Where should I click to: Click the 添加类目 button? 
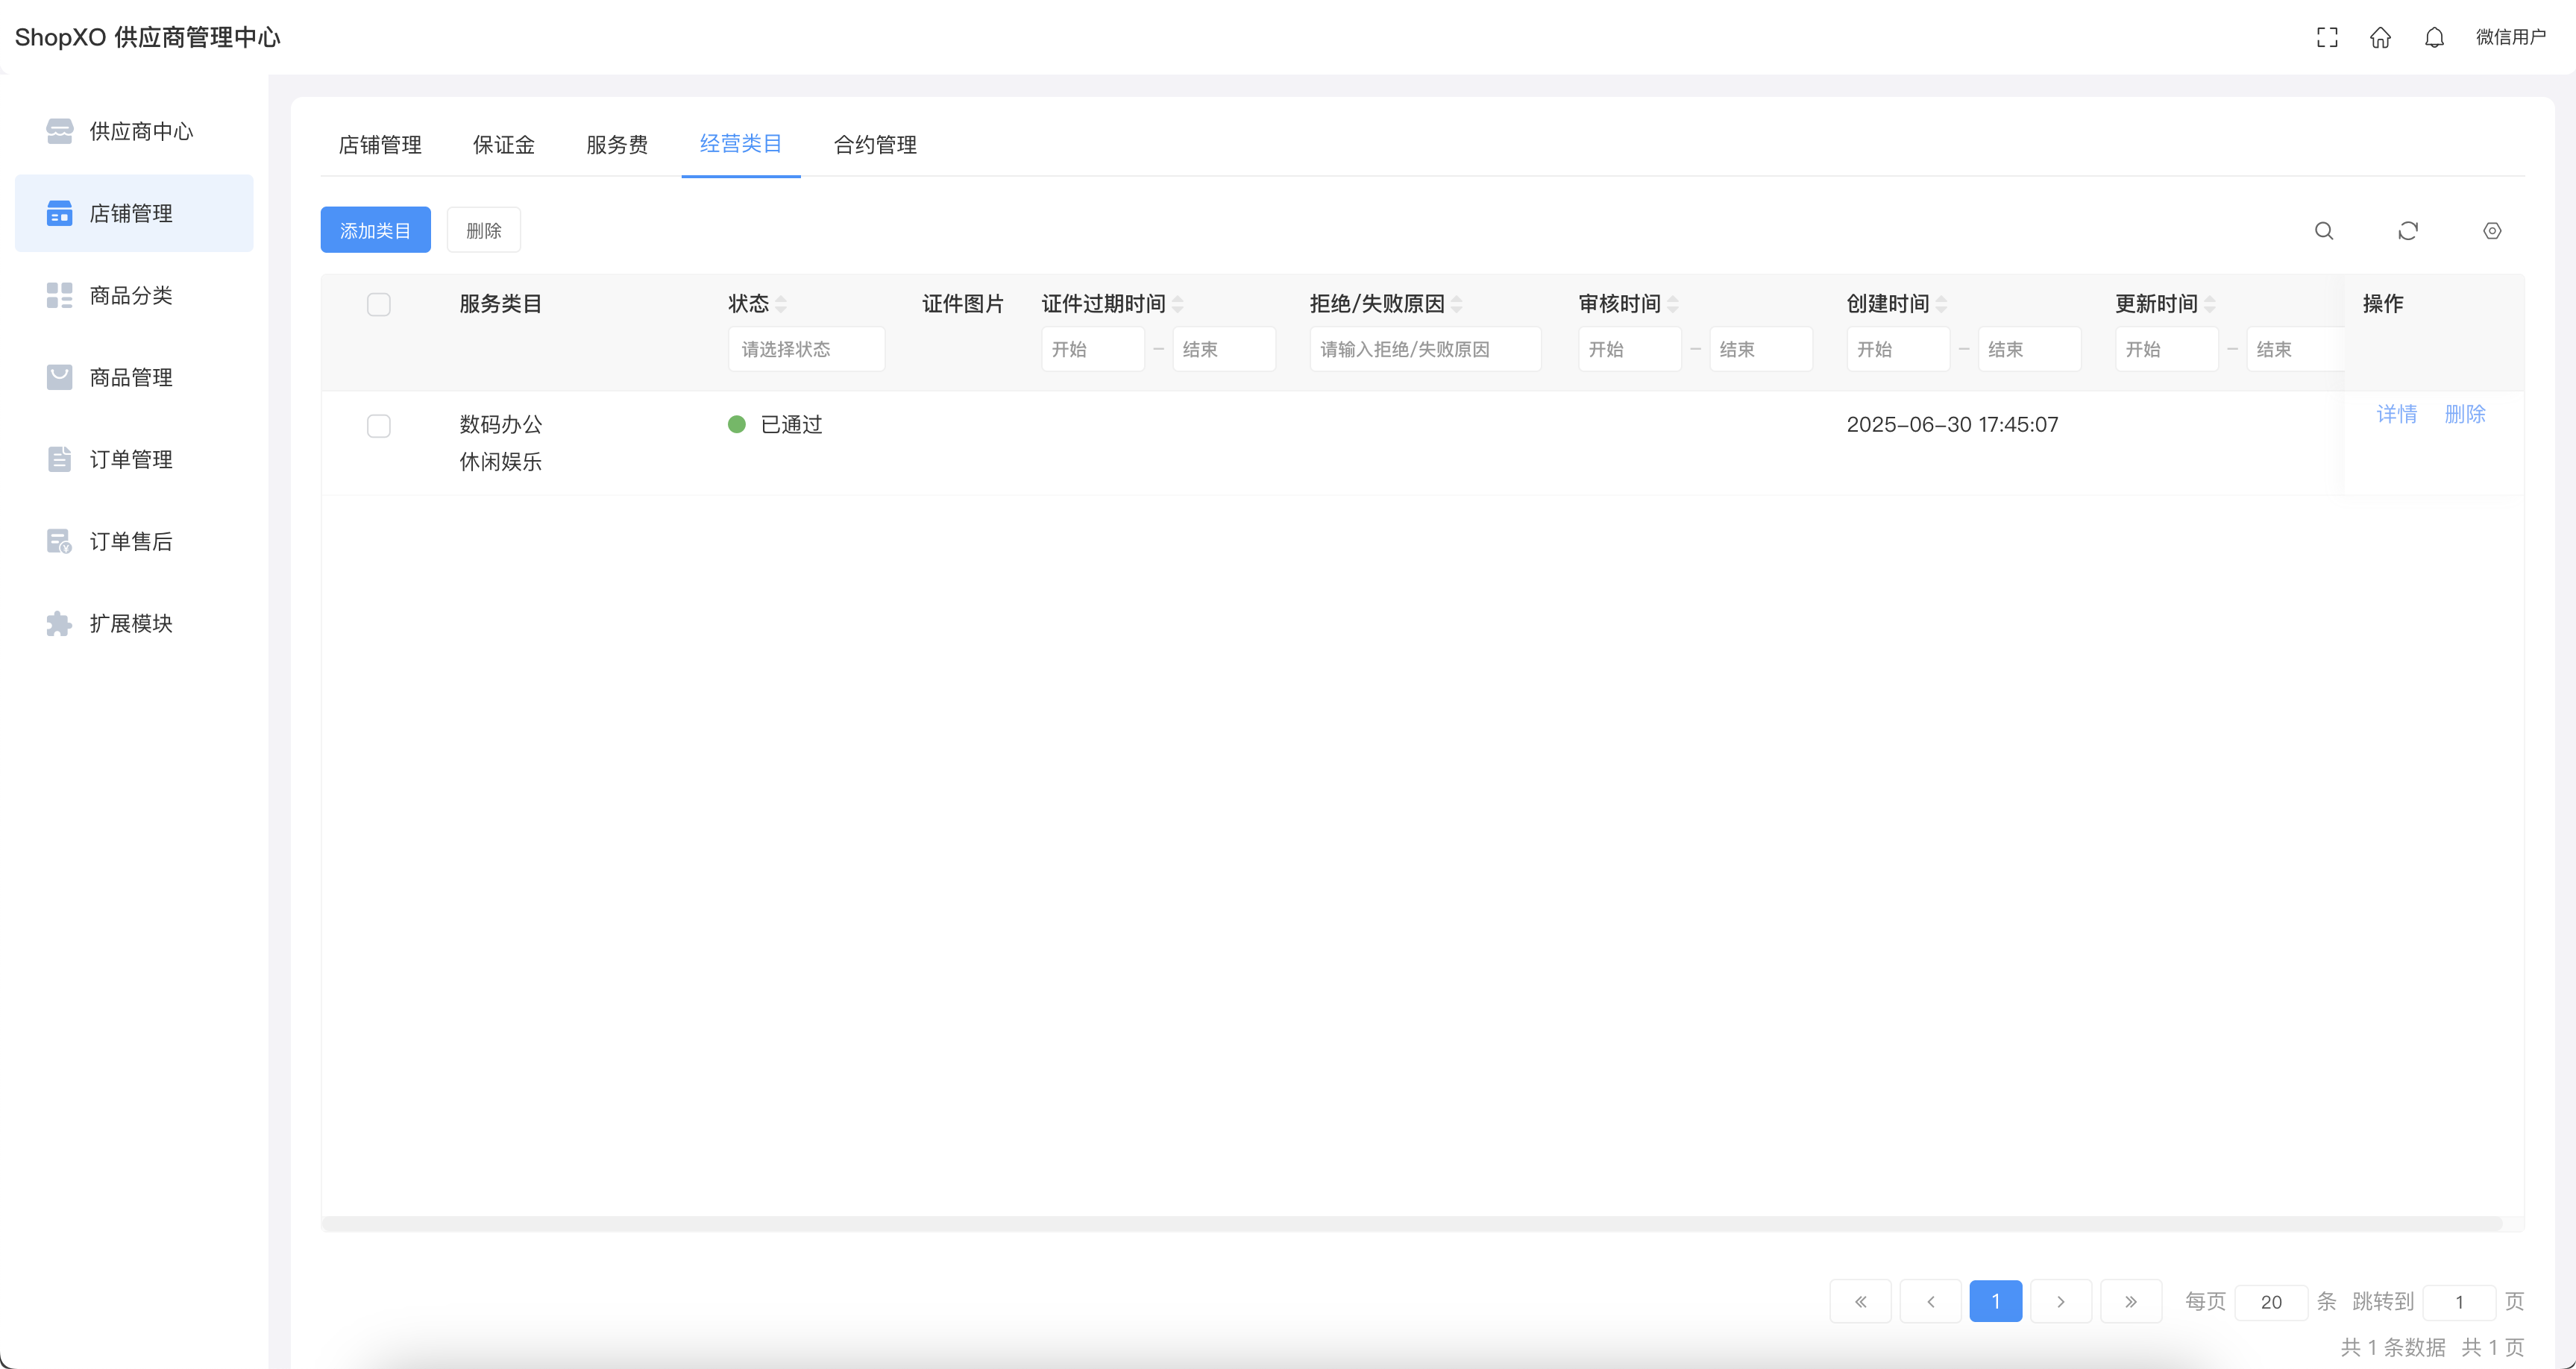[x=375, y=230]
